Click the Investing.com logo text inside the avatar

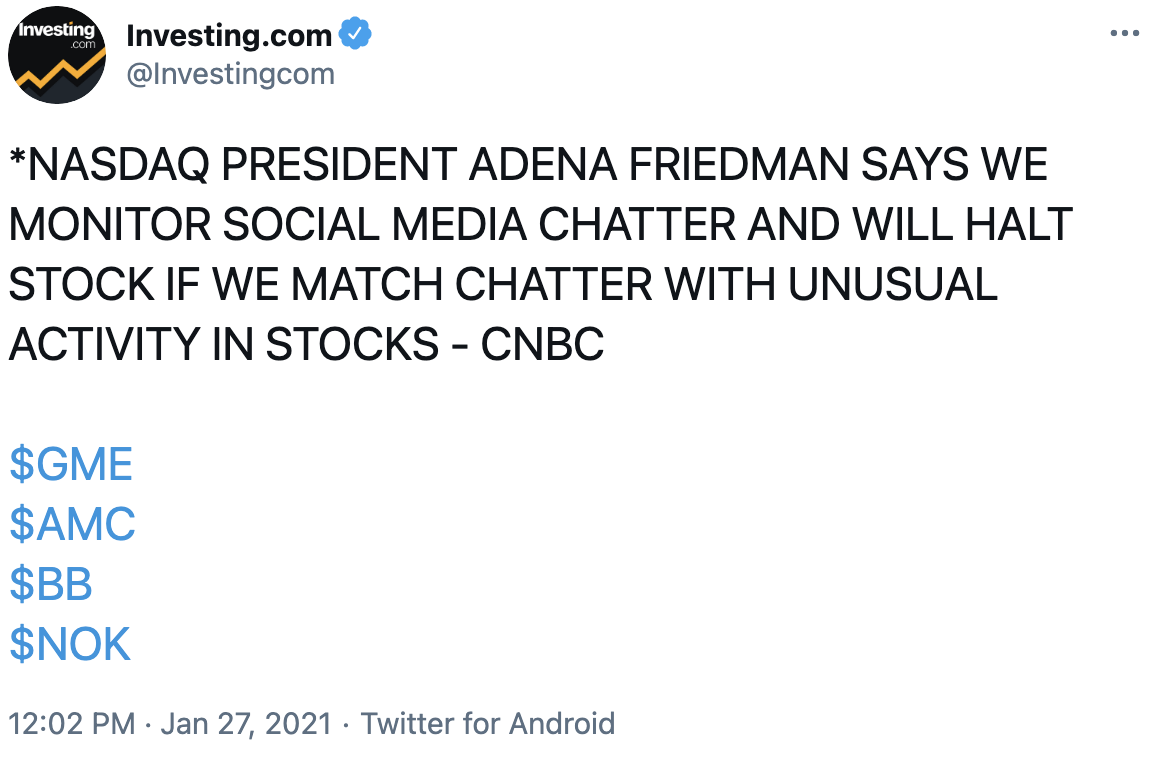[57, 34]
